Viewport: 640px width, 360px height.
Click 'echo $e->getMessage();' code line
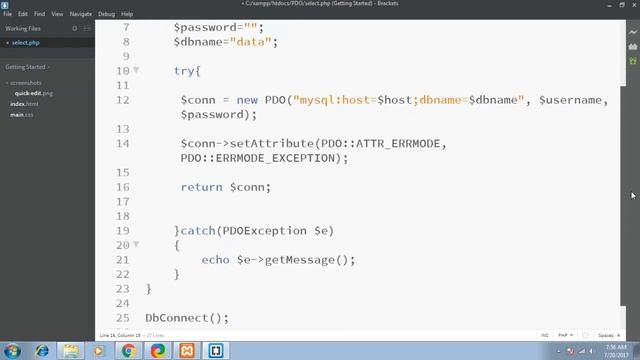click(278, 260)
